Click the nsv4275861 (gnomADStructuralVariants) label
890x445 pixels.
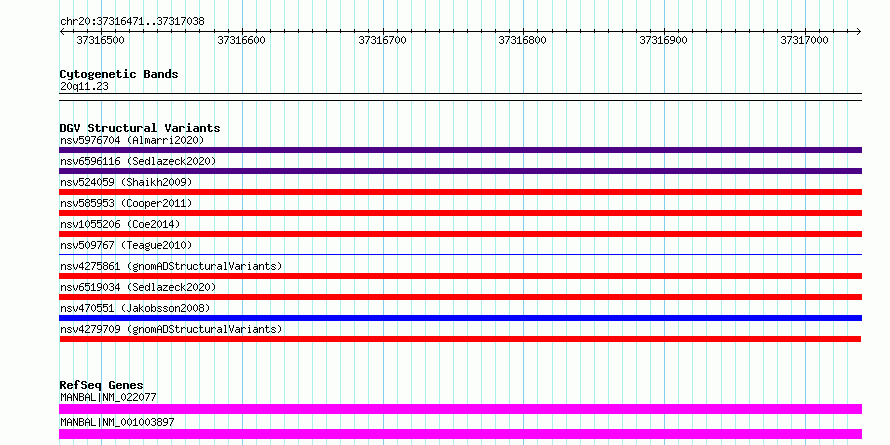tap(171, 266)
